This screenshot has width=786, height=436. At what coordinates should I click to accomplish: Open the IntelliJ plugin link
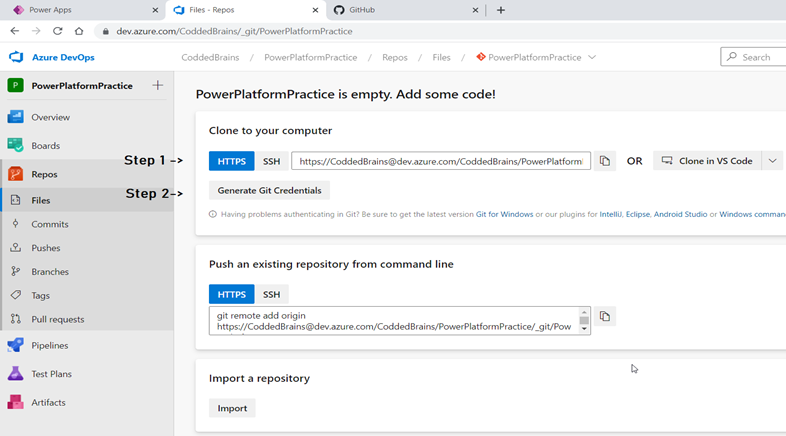[x=610, y=214]
